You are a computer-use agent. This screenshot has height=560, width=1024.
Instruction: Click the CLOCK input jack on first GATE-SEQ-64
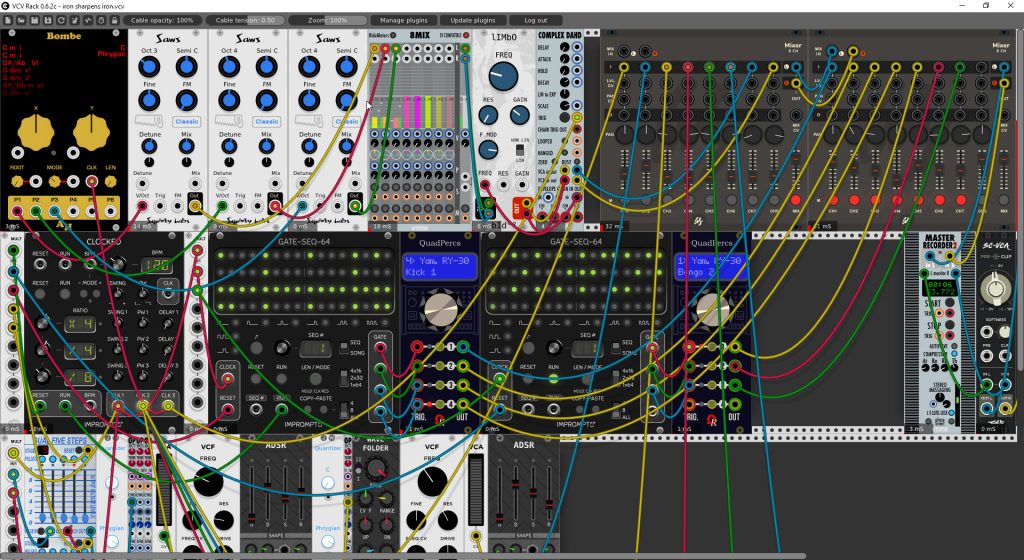(227, 379)
